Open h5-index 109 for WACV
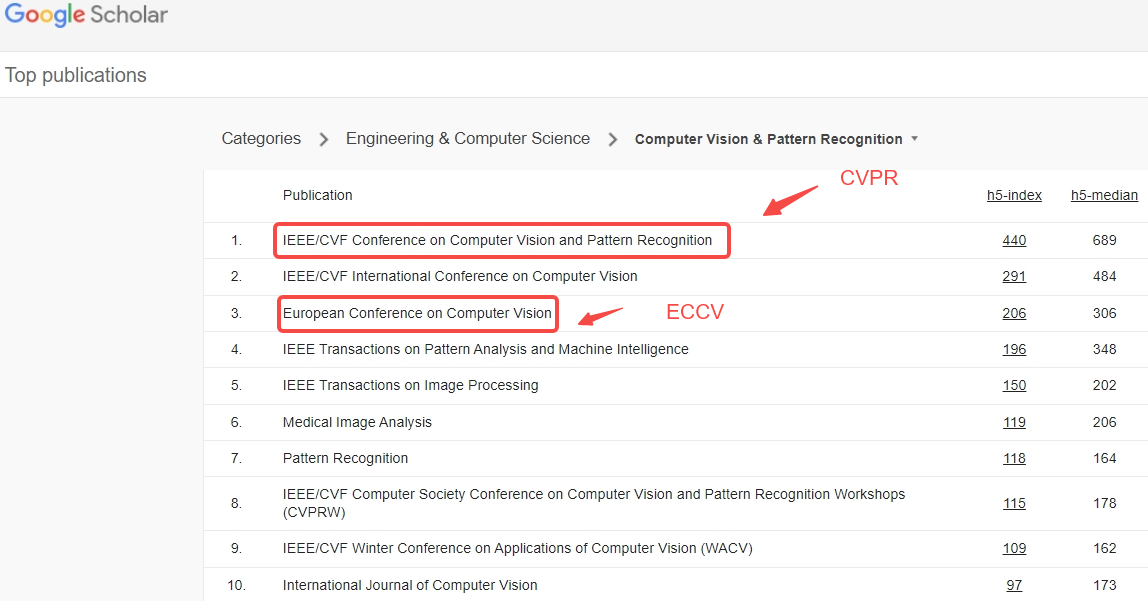 tap(1014, 548)
